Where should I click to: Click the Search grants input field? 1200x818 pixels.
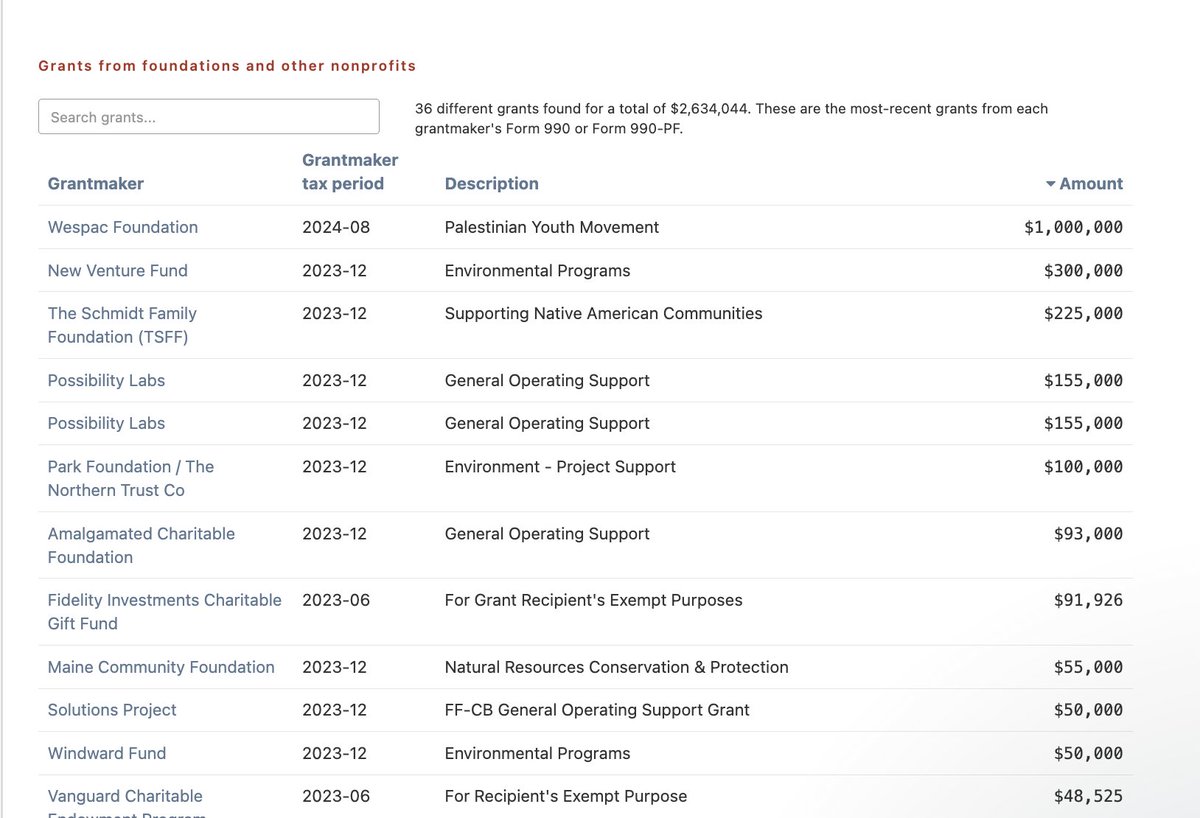tap(209, 117)
